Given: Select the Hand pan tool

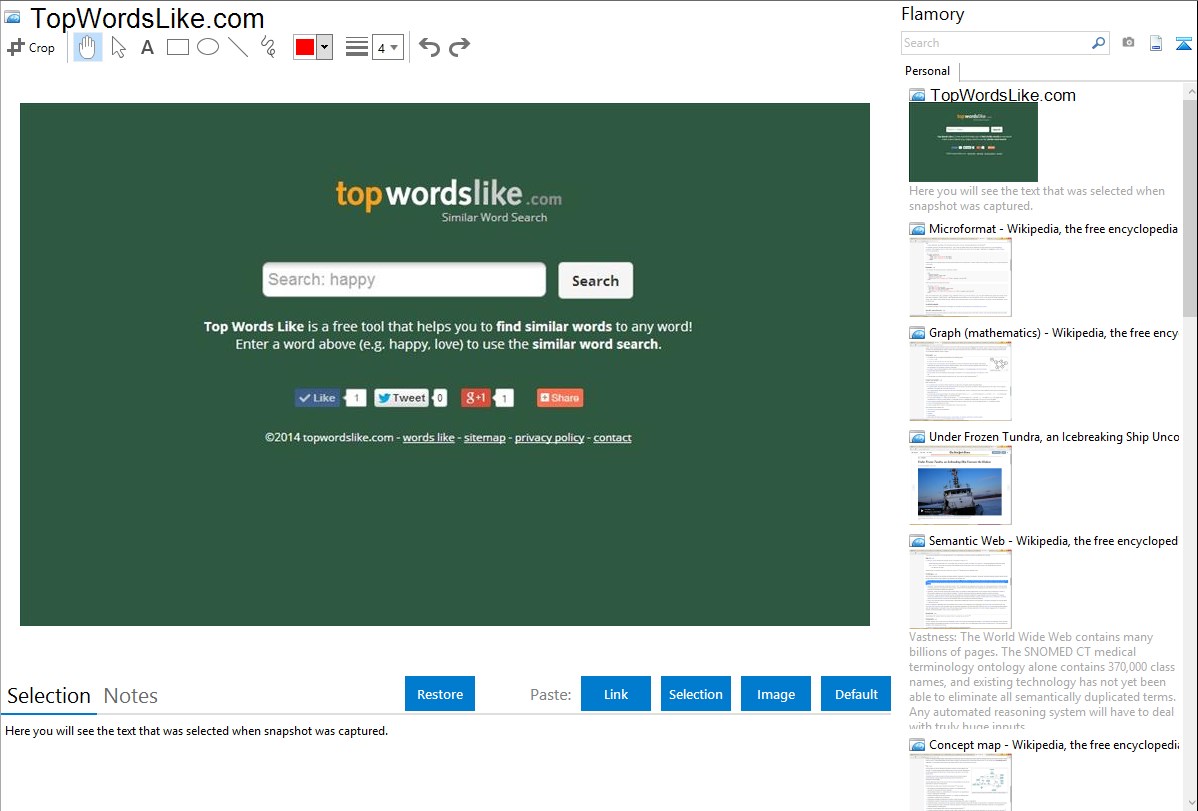Looking at the screenshot, I should [87, 47].
